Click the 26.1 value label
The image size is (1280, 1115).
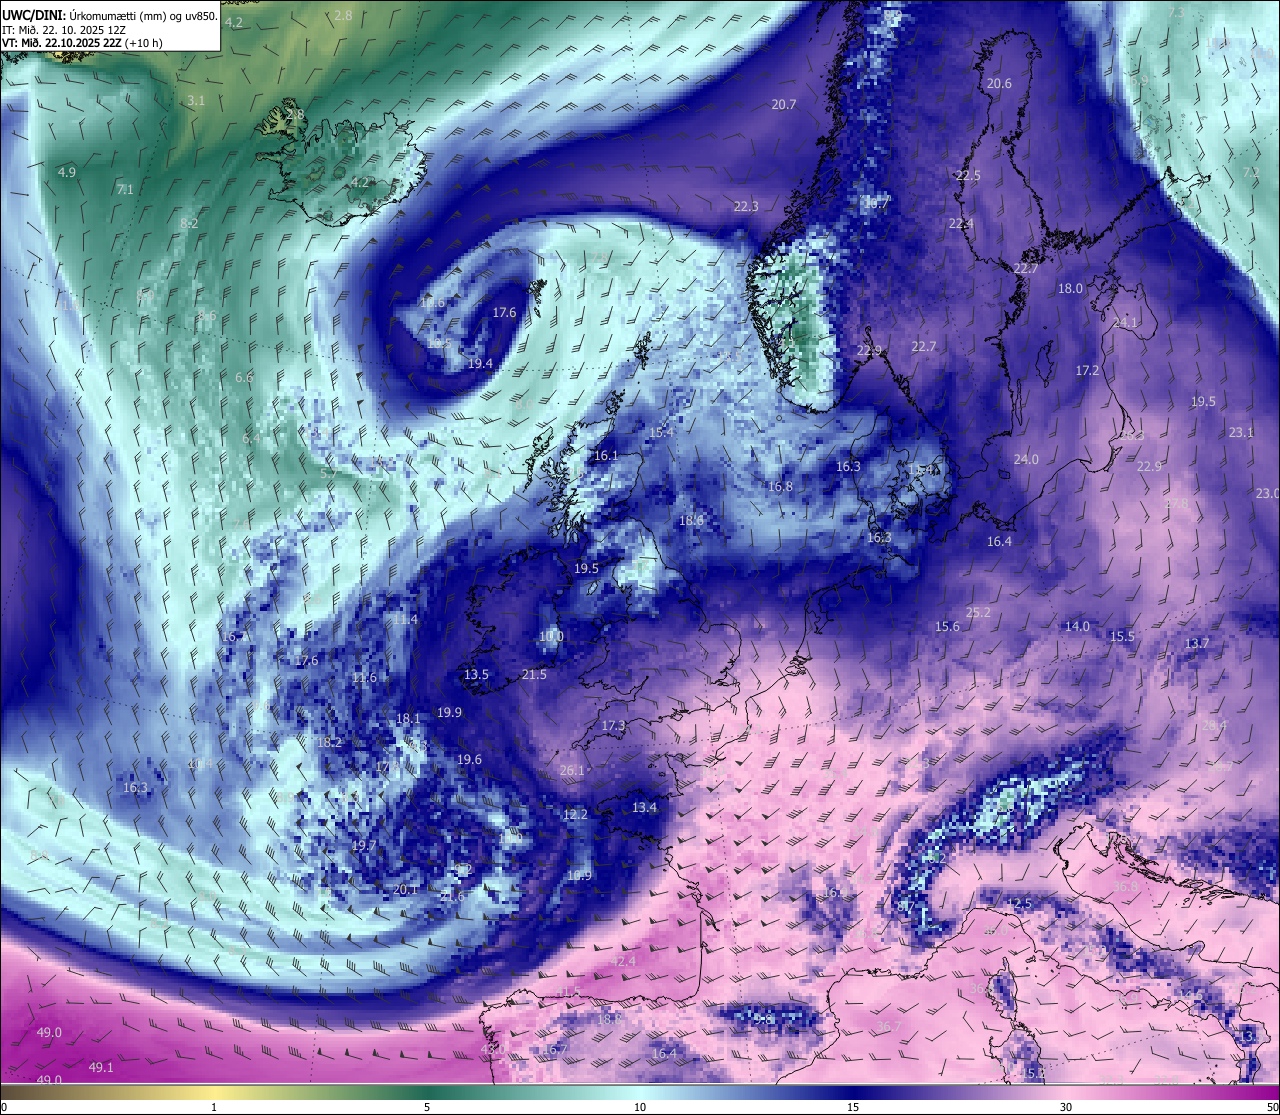click(572, 771)
